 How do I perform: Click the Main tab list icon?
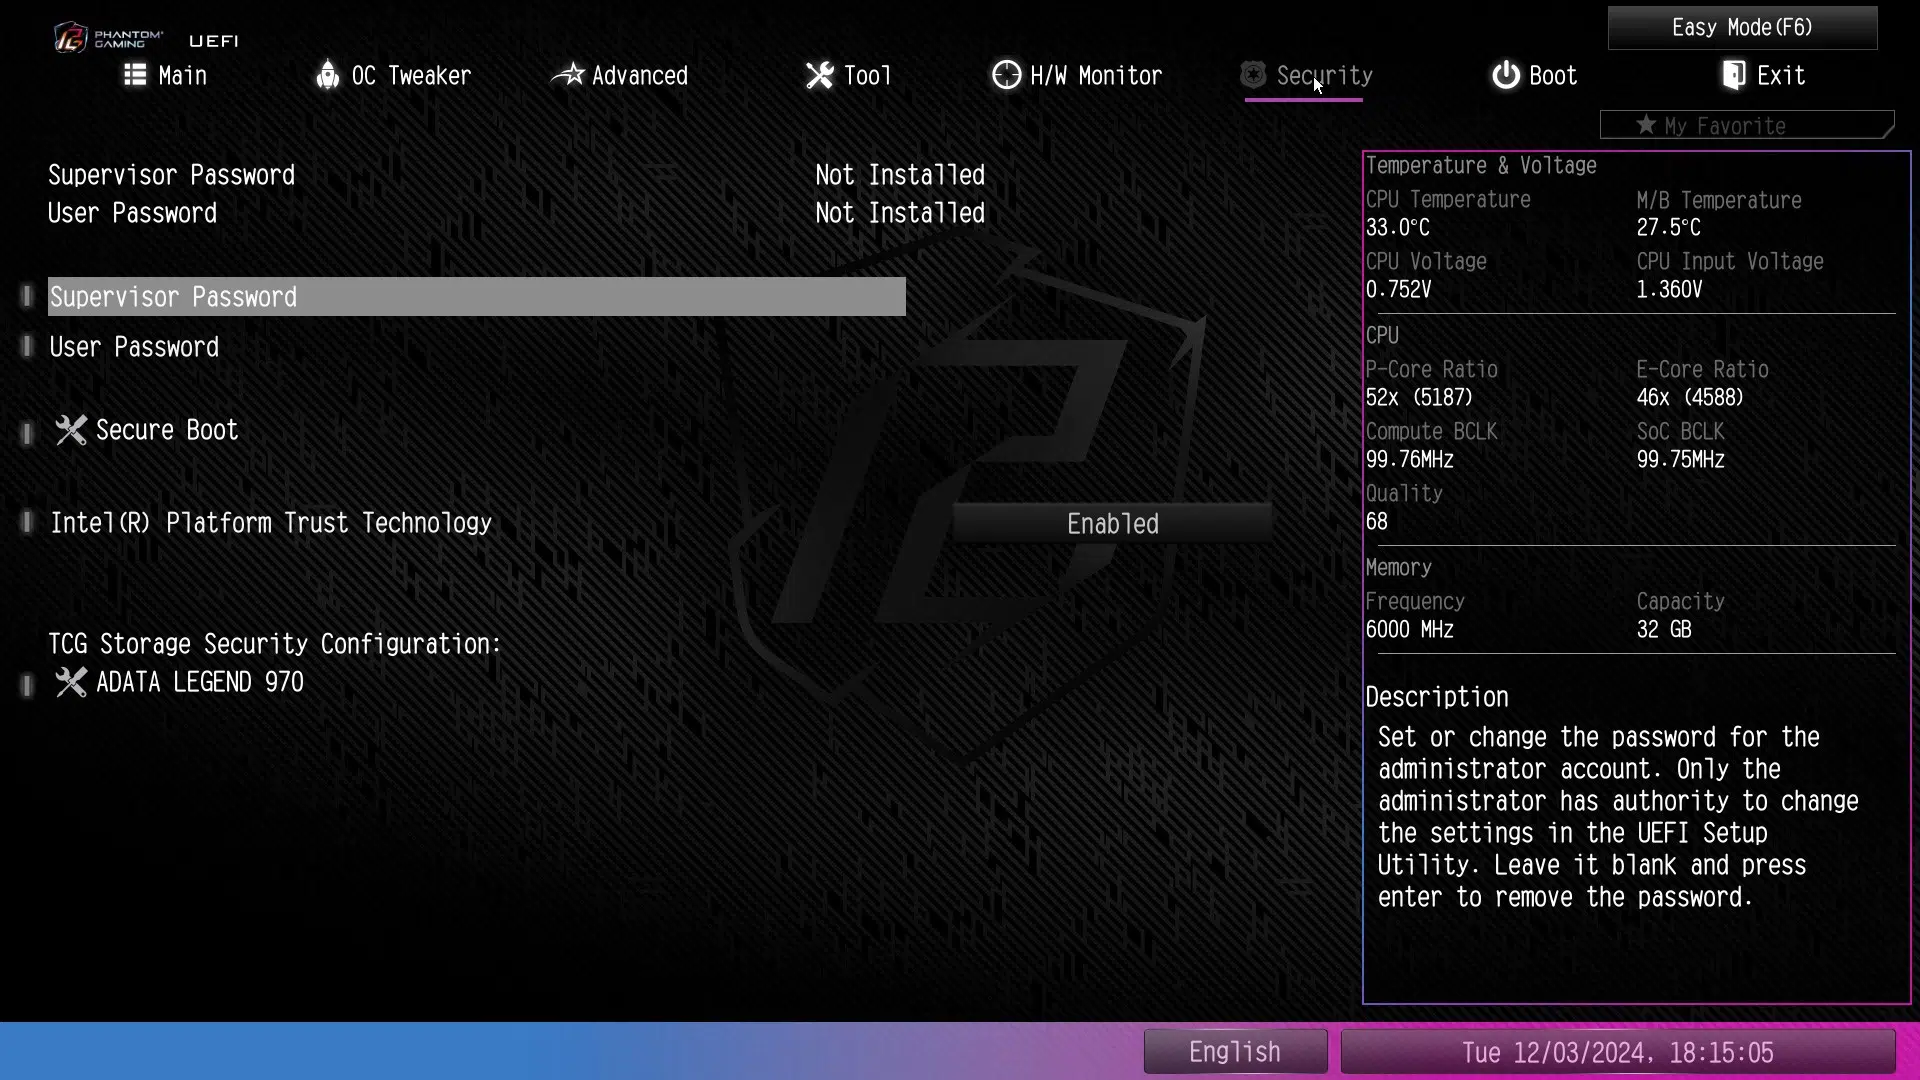135,75
